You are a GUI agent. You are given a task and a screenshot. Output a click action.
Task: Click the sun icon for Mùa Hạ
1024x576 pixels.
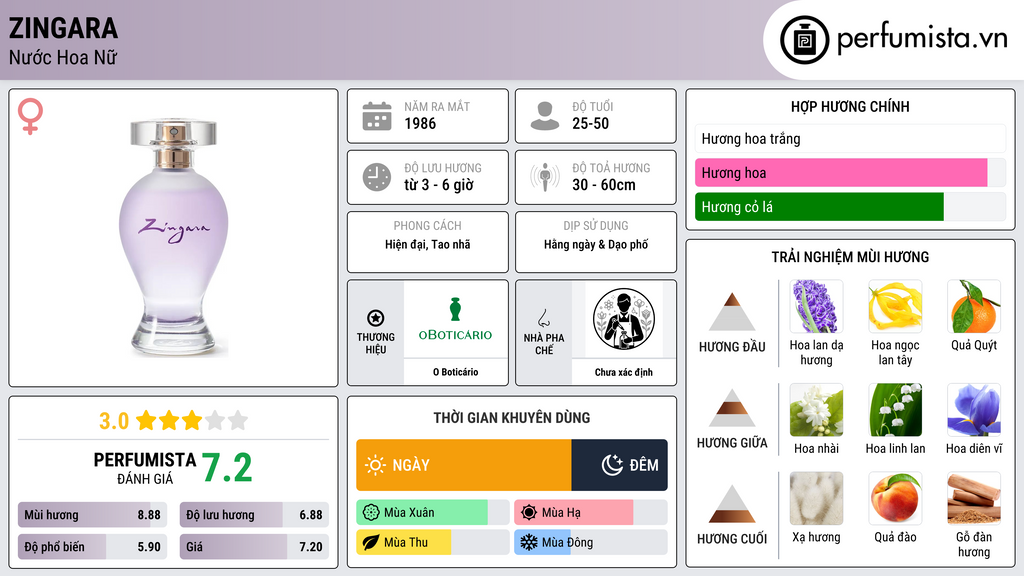(529, 513)
